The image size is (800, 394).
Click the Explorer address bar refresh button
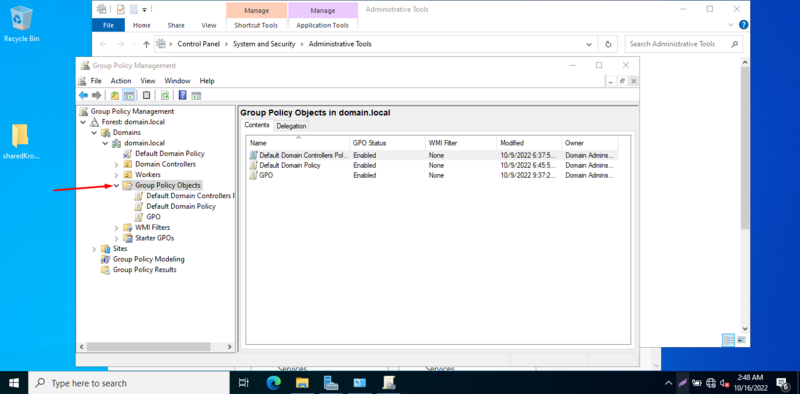(x=608, y=44)
